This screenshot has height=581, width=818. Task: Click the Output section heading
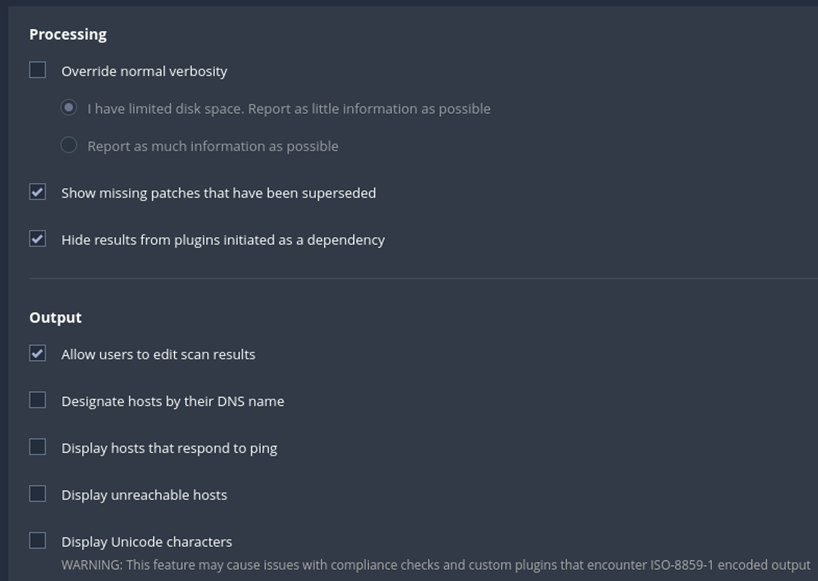[55, 318]
